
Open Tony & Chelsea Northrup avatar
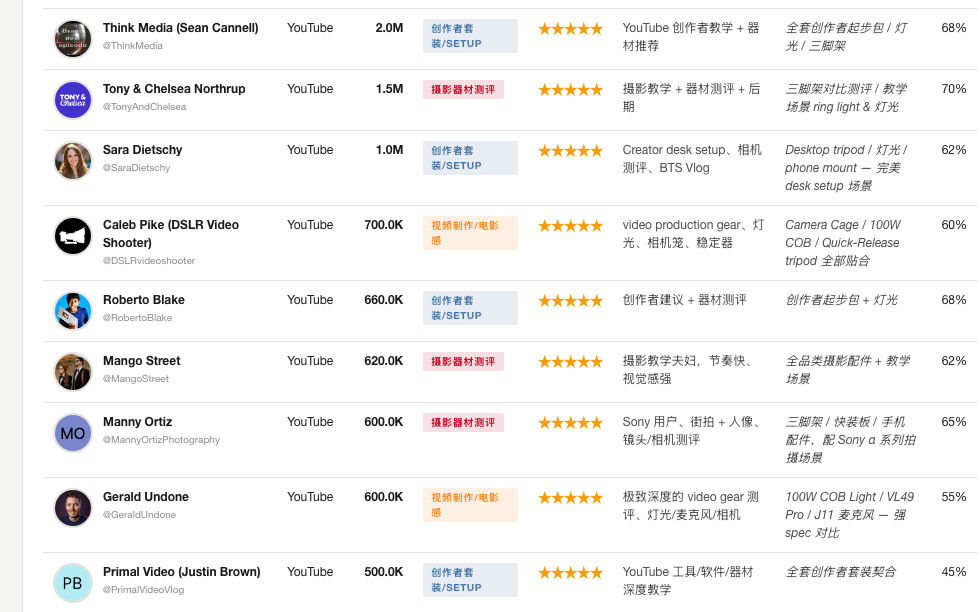(x=72, y=100)
